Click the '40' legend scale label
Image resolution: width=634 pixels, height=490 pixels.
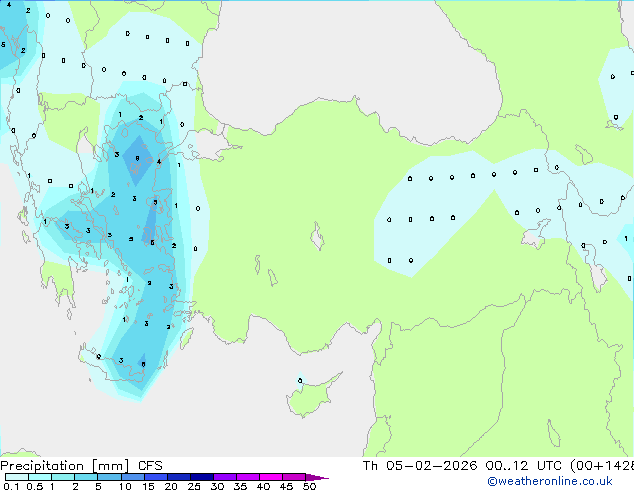click(x=263, y=486)
